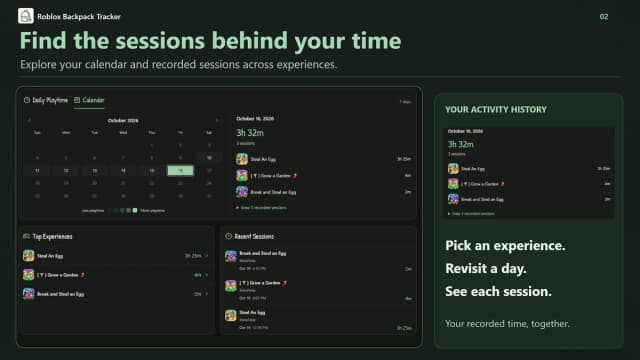The height and width of the screenshot is (360, 640).
Task: Select day 10 in the calendar
Action: 209,158
